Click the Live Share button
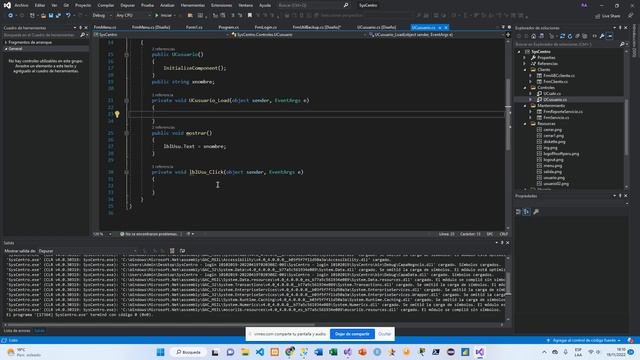 coord(607,16)
